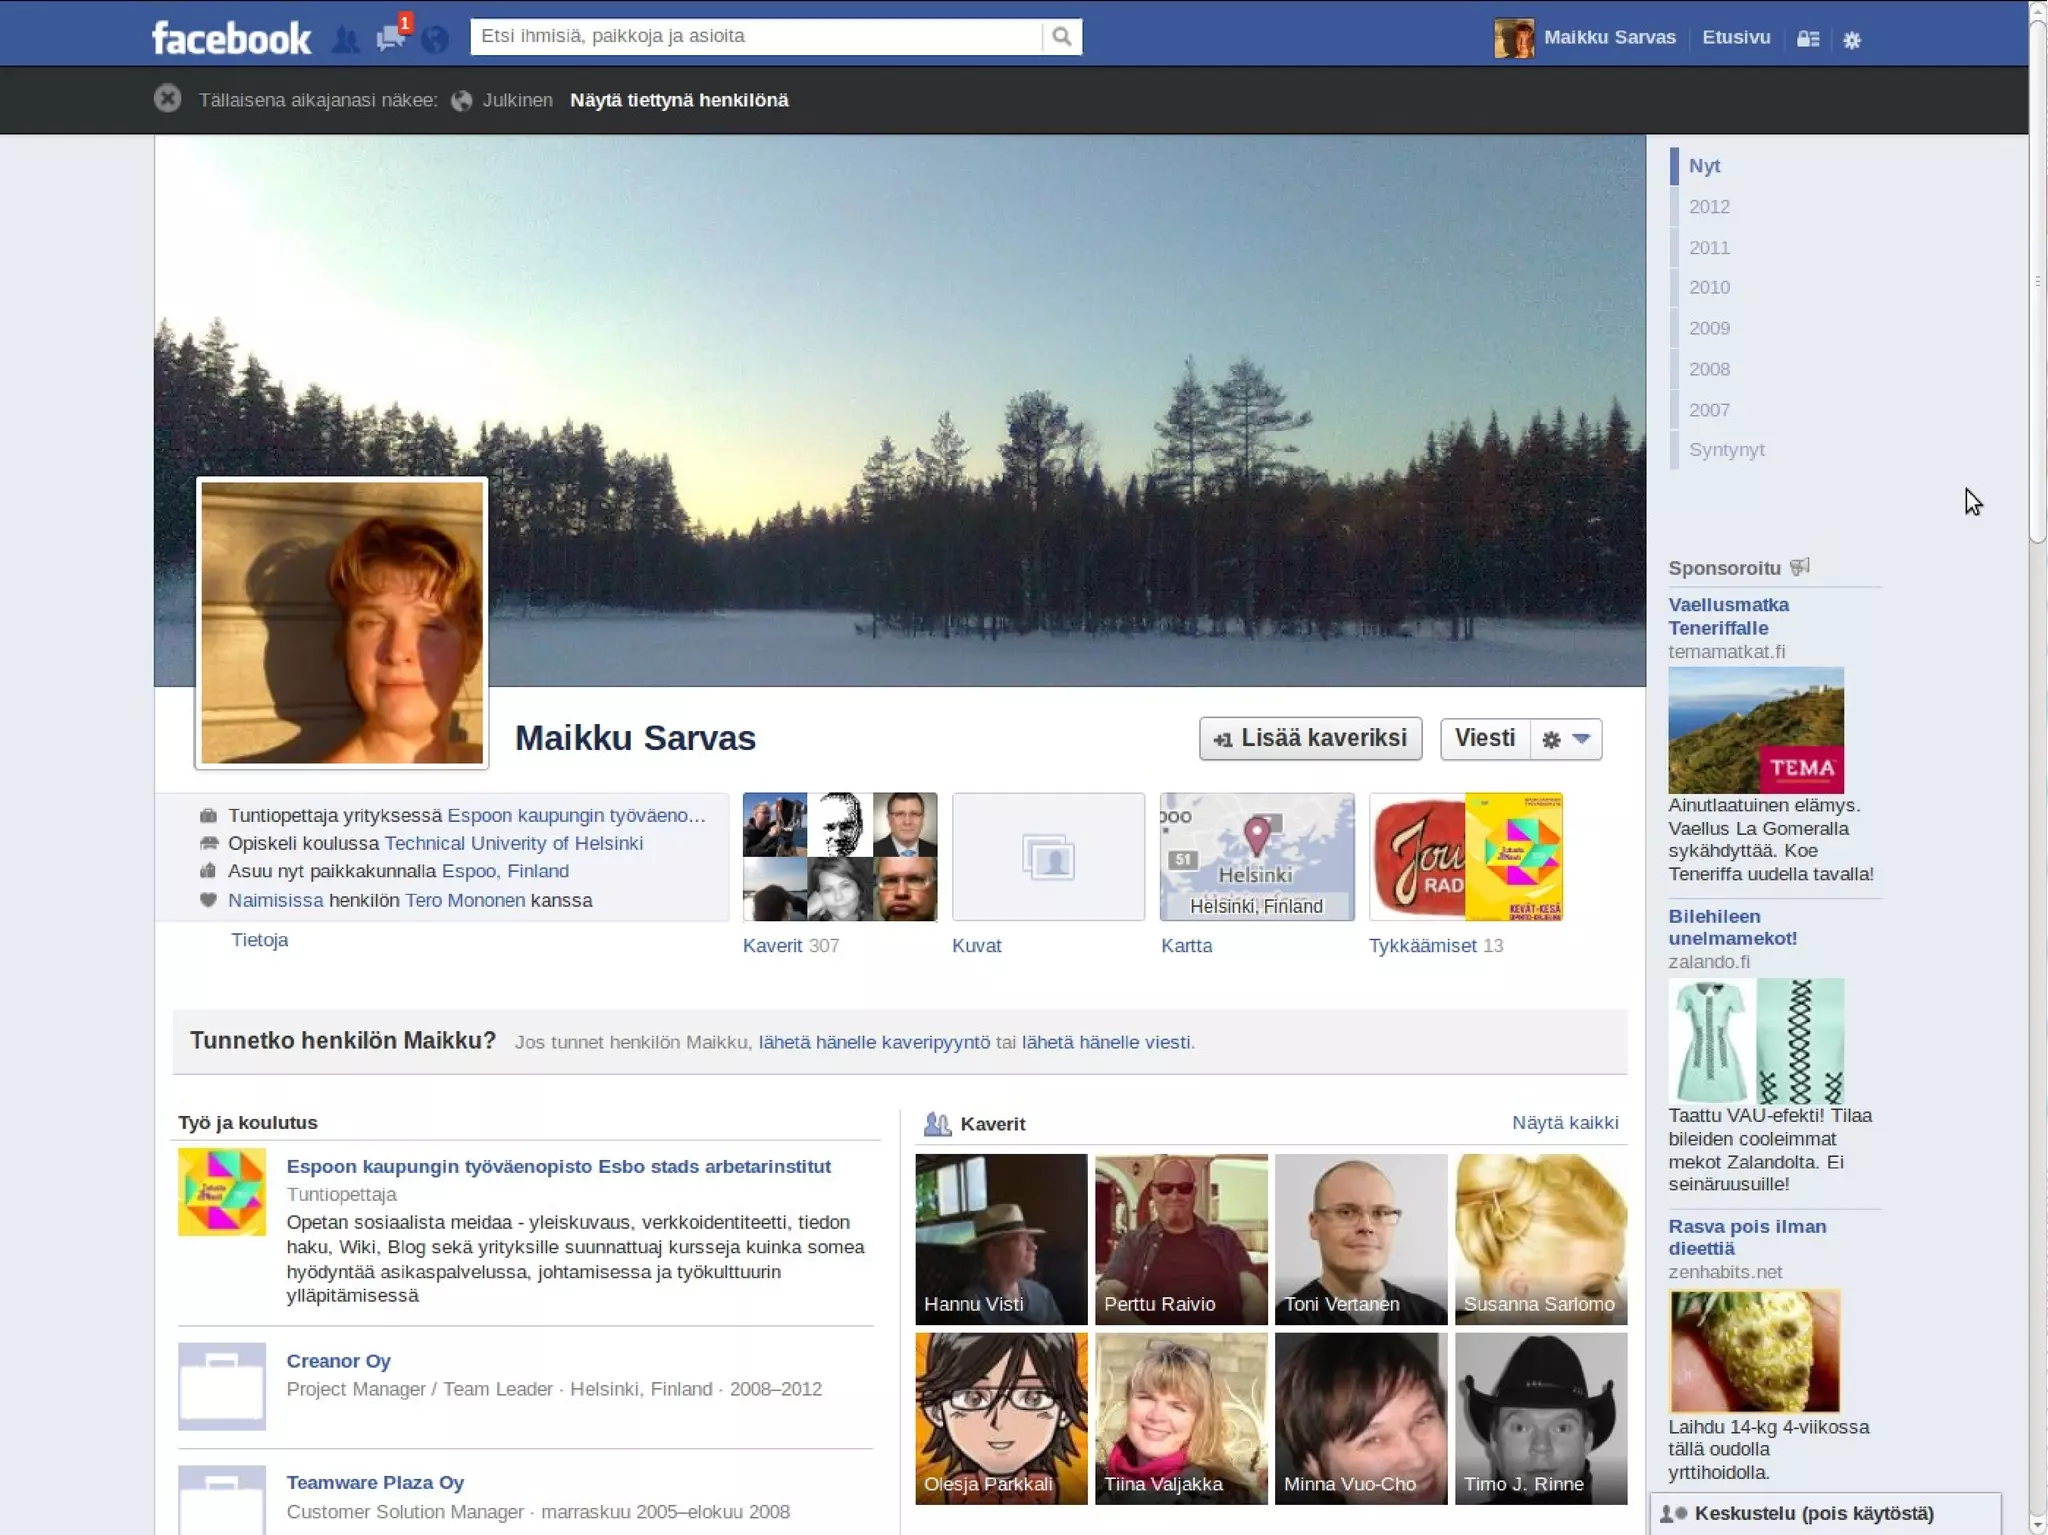
Task: Open the Etusivu home menu item
Action: coord(1736,37)
